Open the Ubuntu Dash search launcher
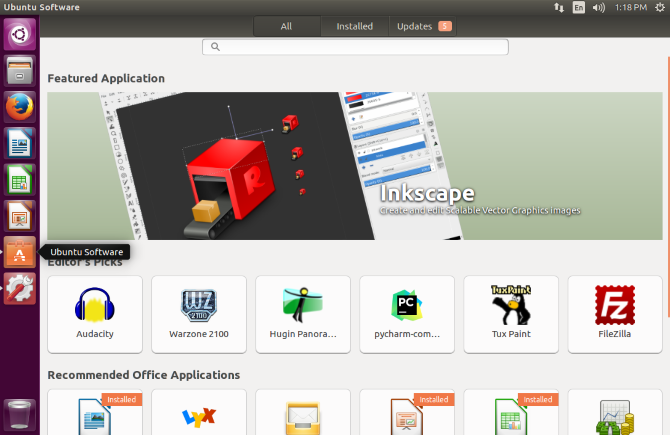This screenshot has width=670, height=435. tap(20, 34)
